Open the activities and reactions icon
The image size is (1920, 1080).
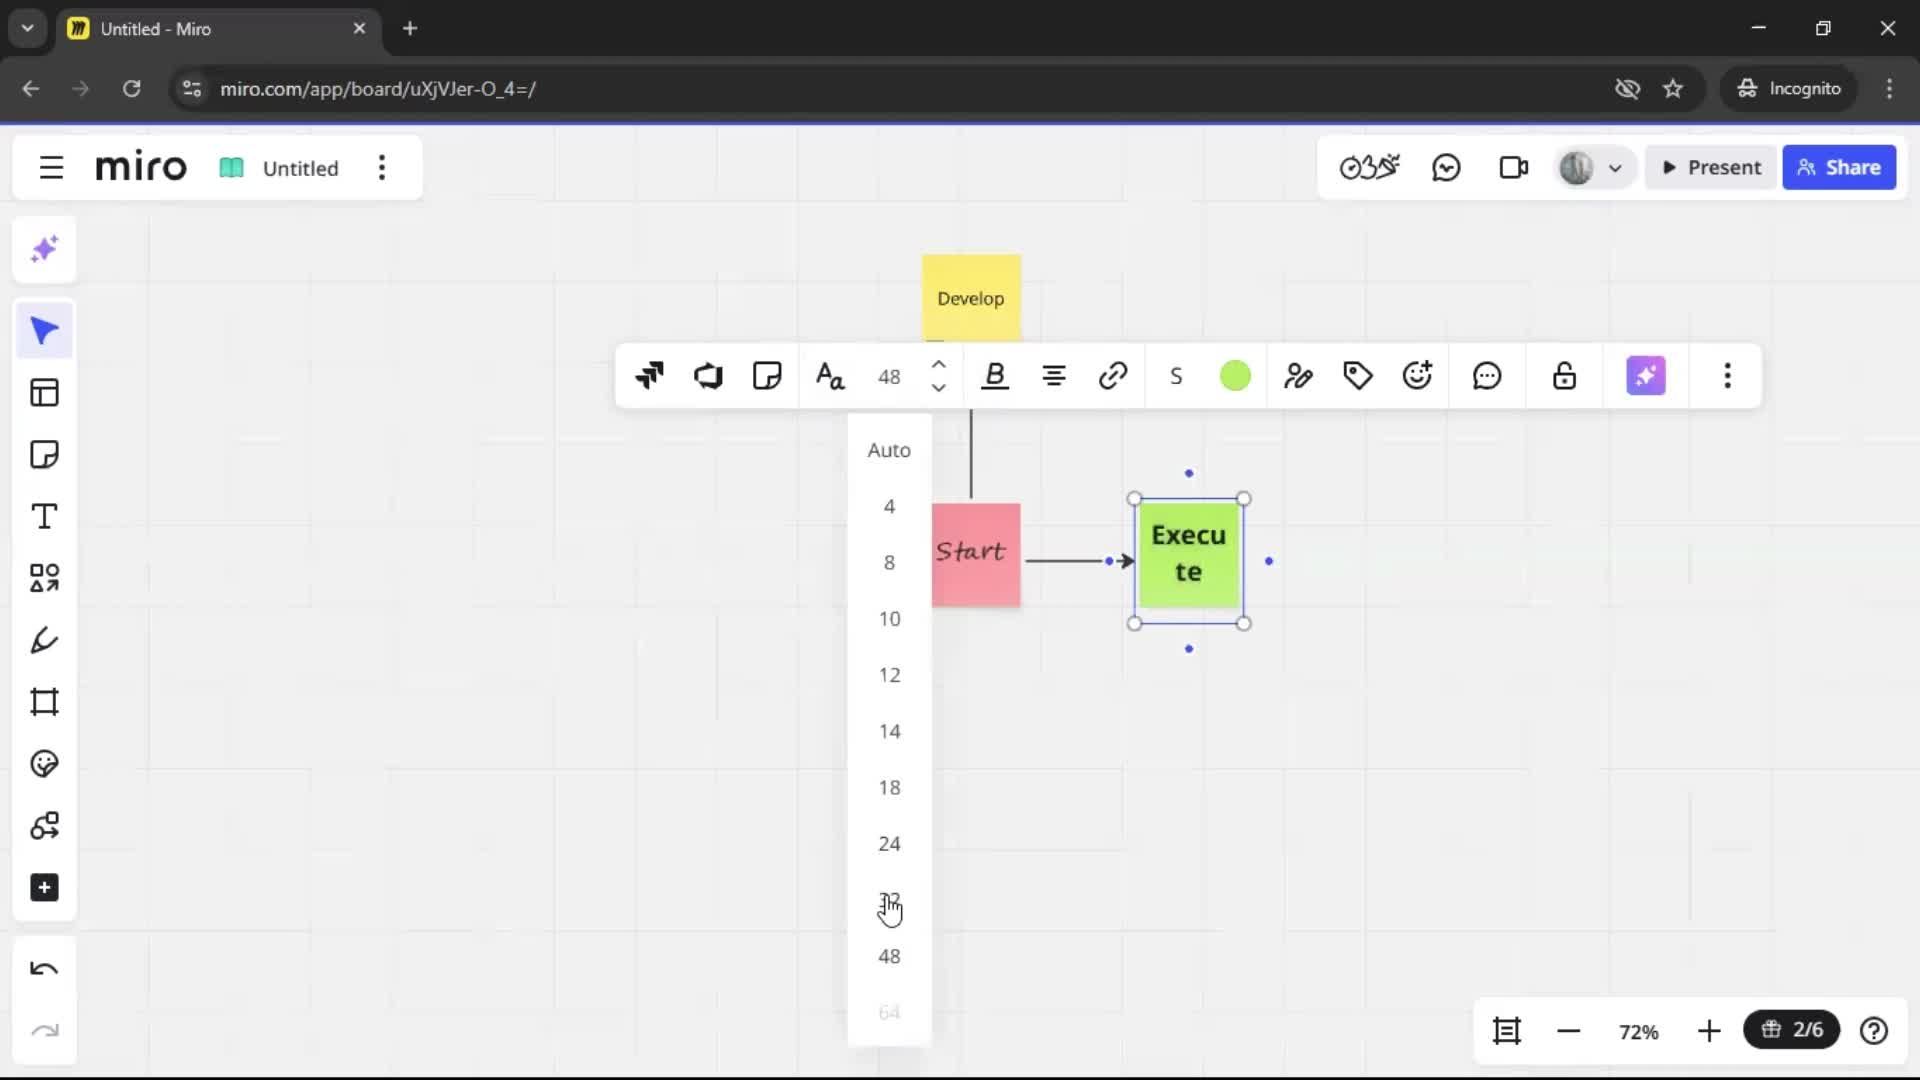(1369, 168)
